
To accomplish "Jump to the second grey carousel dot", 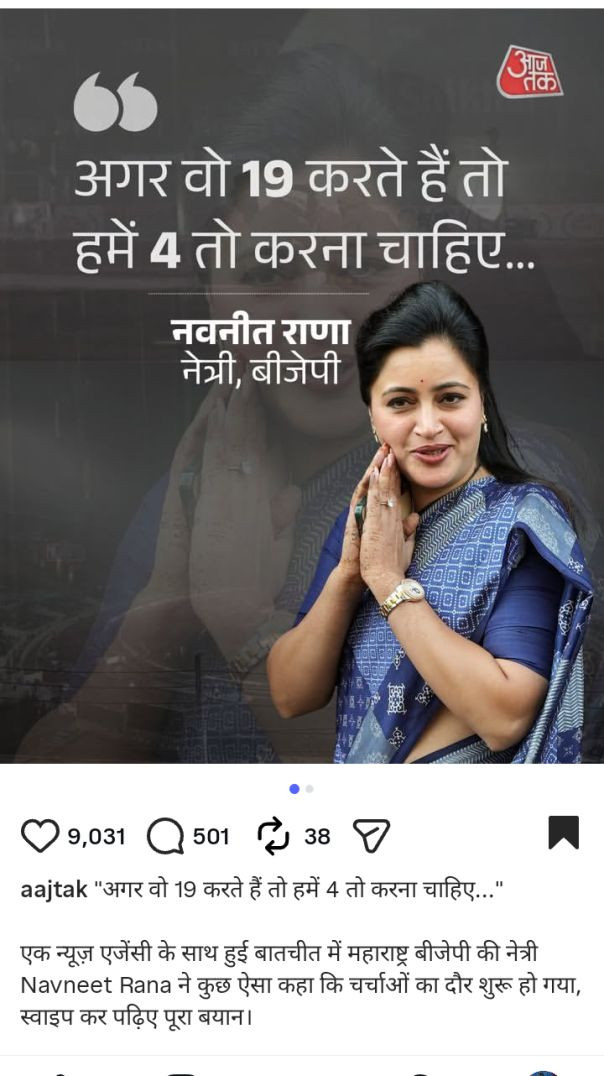I will coord(310,789).
